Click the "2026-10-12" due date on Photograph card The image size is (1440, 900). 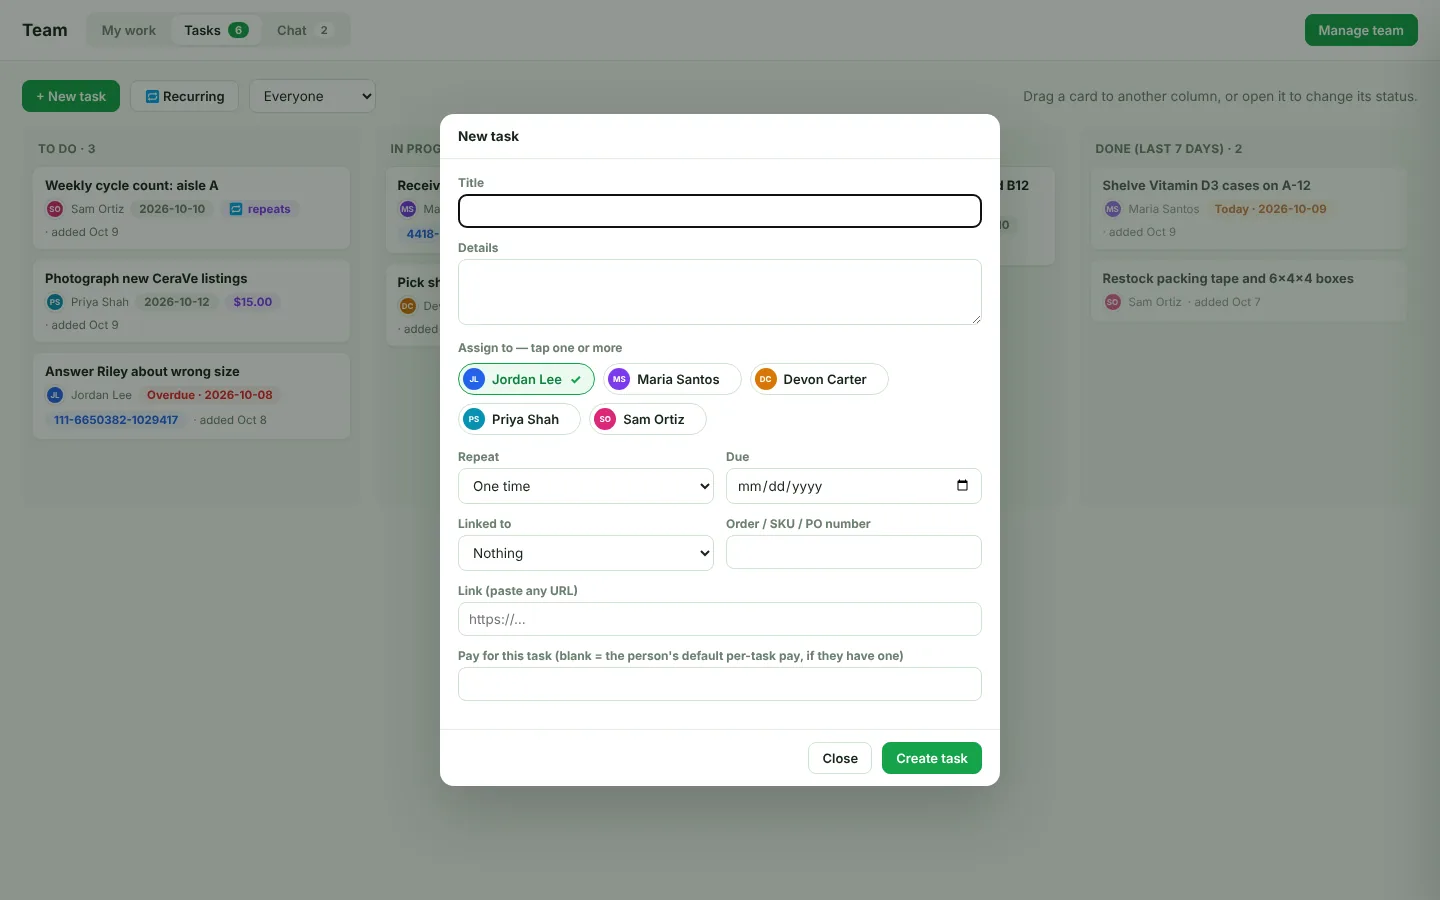click(x=177, y=302)
